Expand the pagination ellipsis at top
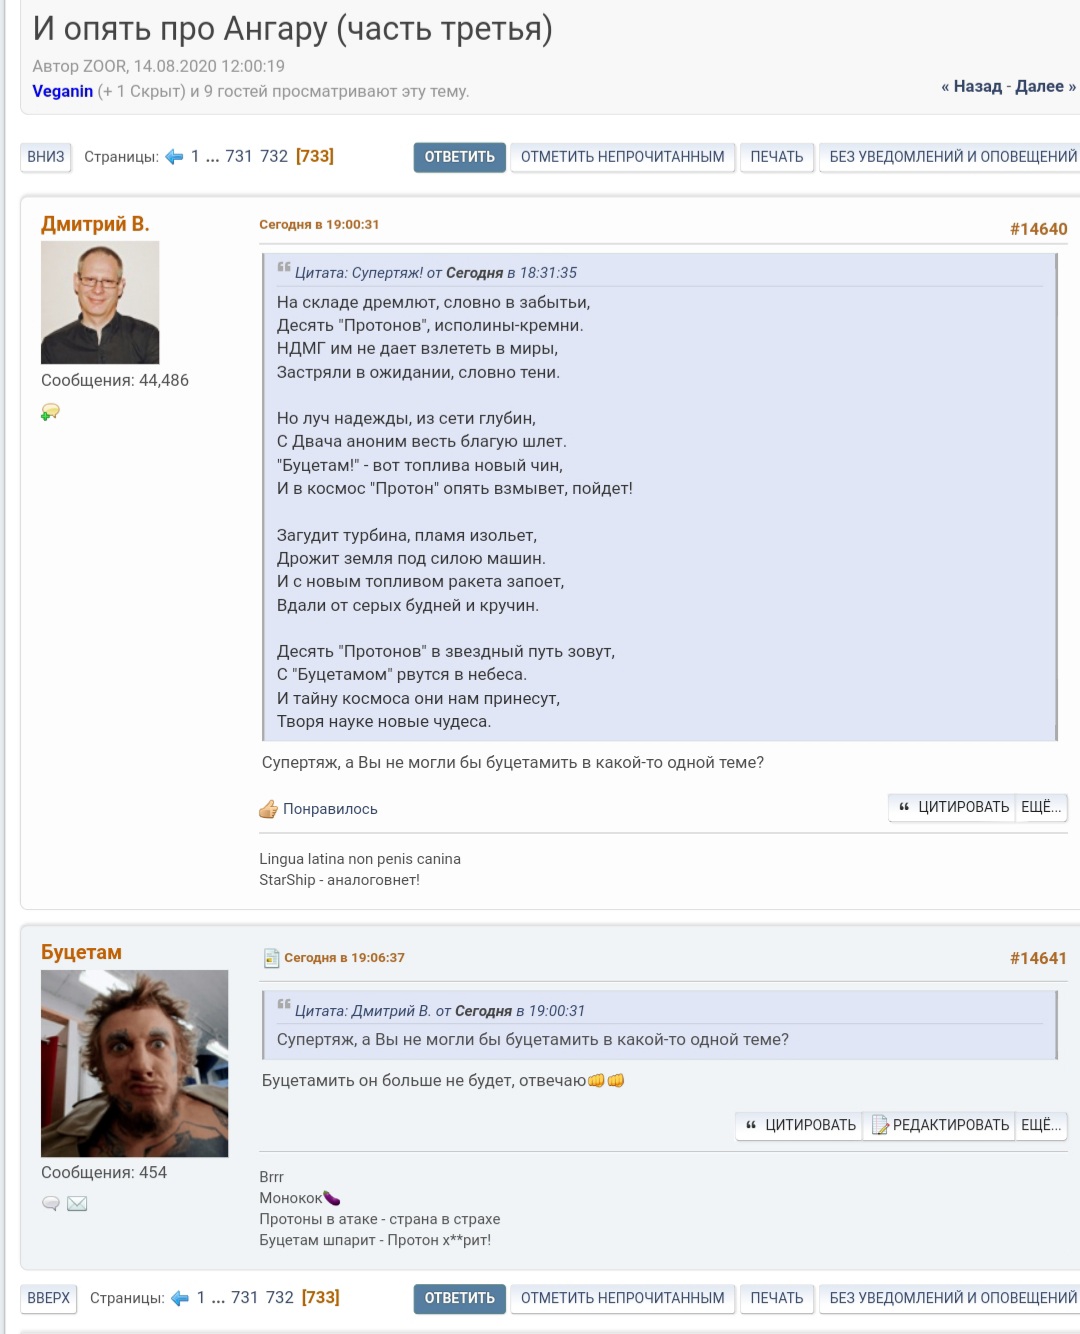 point(213,157)
